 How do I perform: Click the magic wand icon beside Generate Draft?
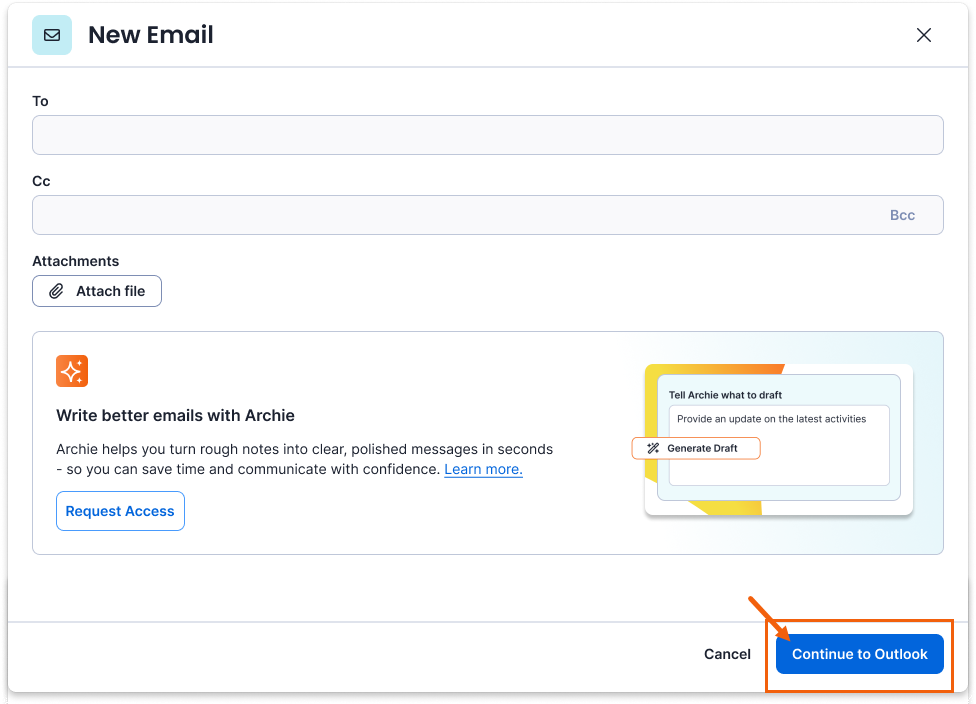point(653,448)
